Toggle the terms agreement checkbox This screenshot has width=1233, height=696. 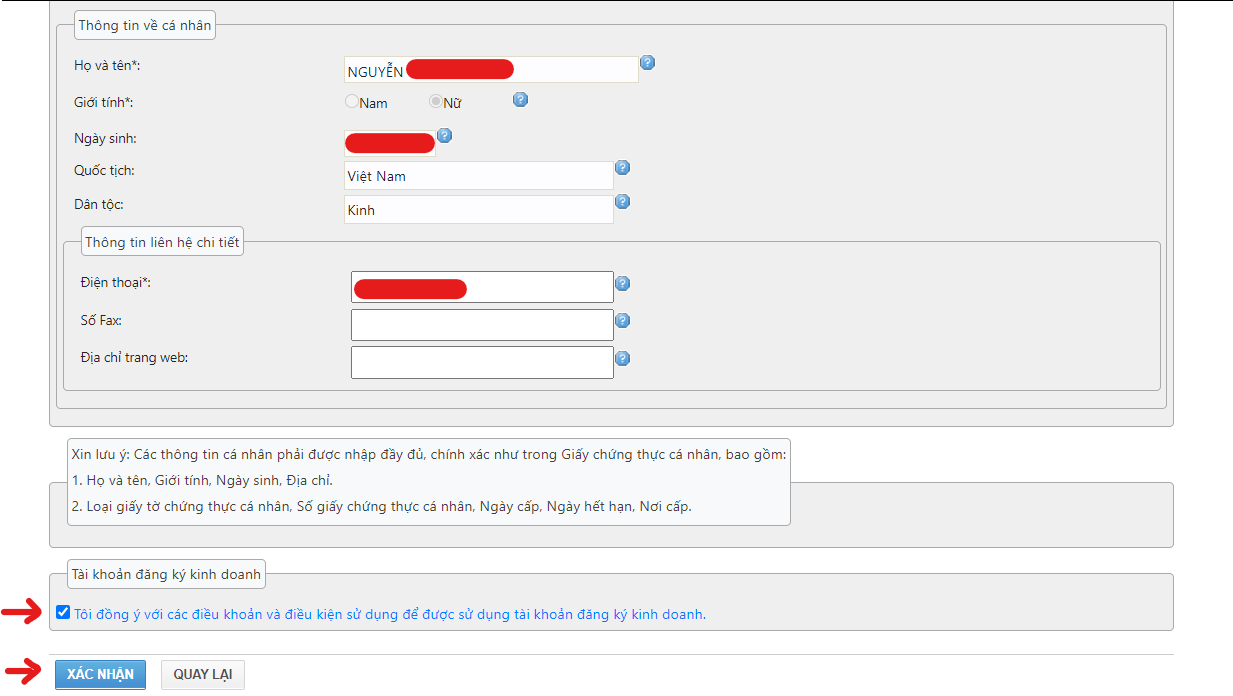(x=64, y=612)
